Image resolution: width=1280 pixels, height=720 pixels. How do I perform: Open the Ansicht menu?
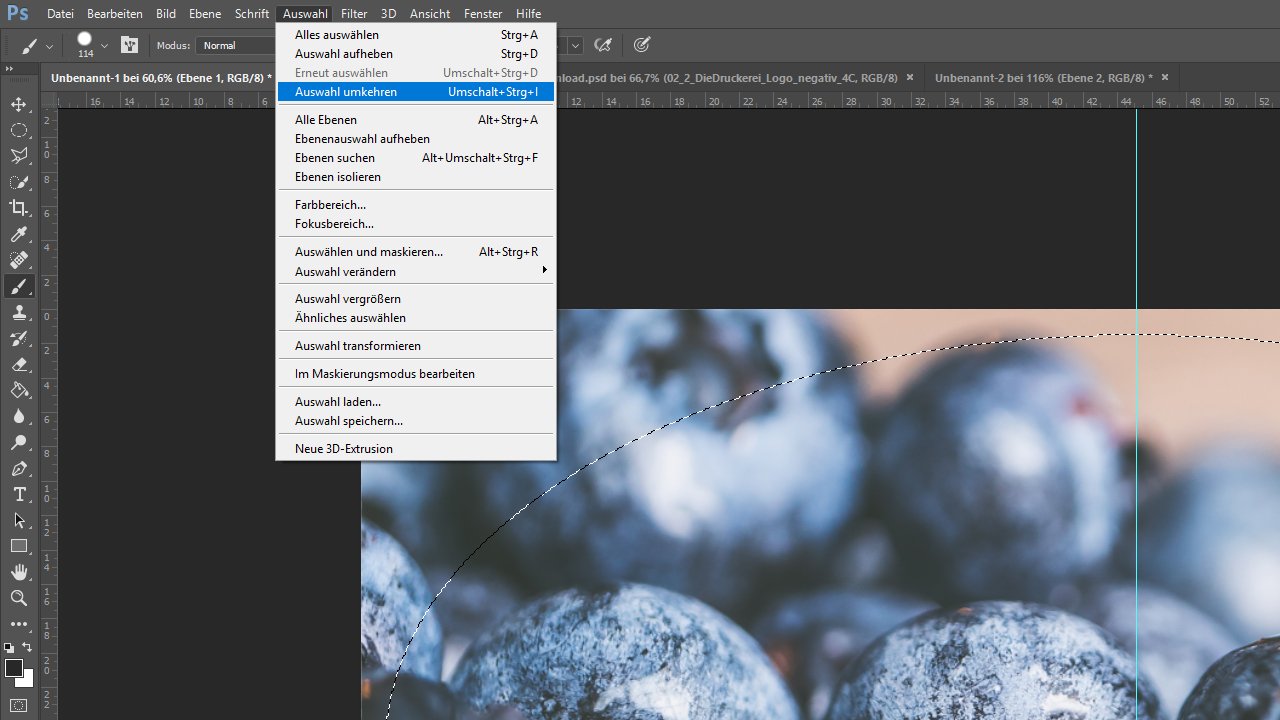[x=430, y=14]
